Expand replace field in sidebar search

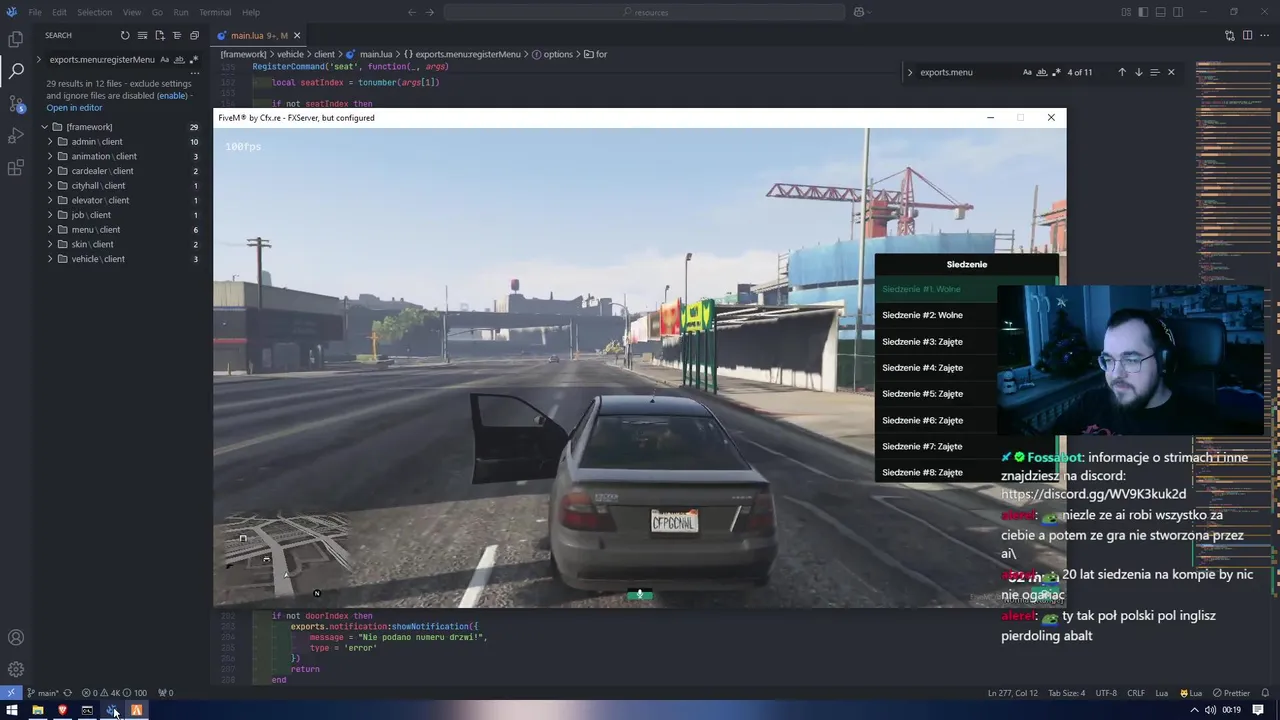pyautogui.click(x=39, y=60)
